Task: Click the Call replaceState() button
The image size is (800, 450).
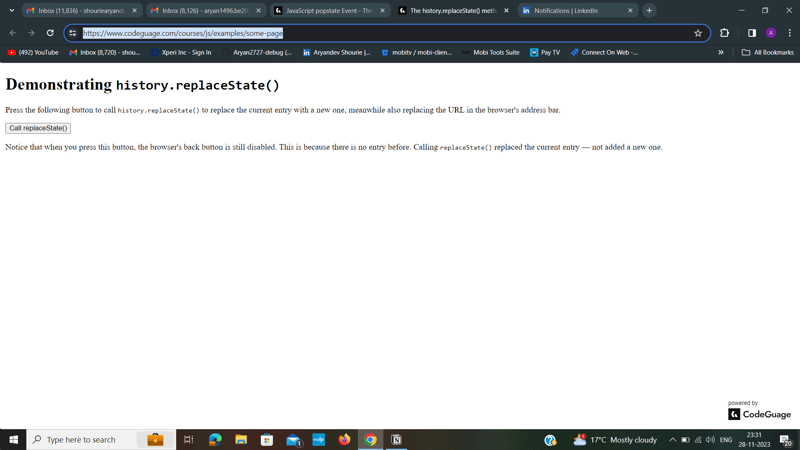Action: click(x=38, y=128)
